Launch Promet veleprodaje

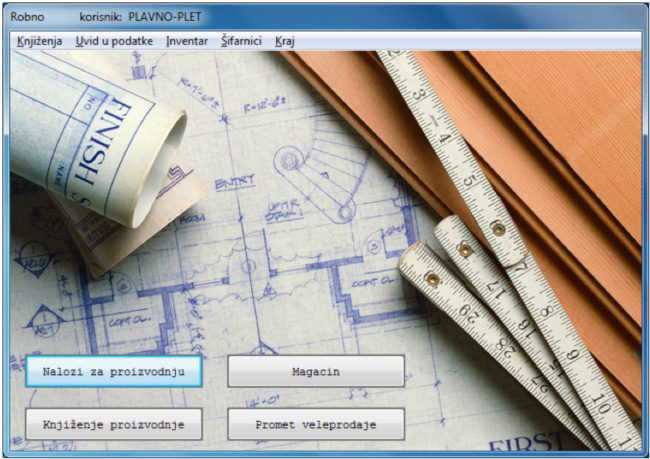(x=316, y=424)
